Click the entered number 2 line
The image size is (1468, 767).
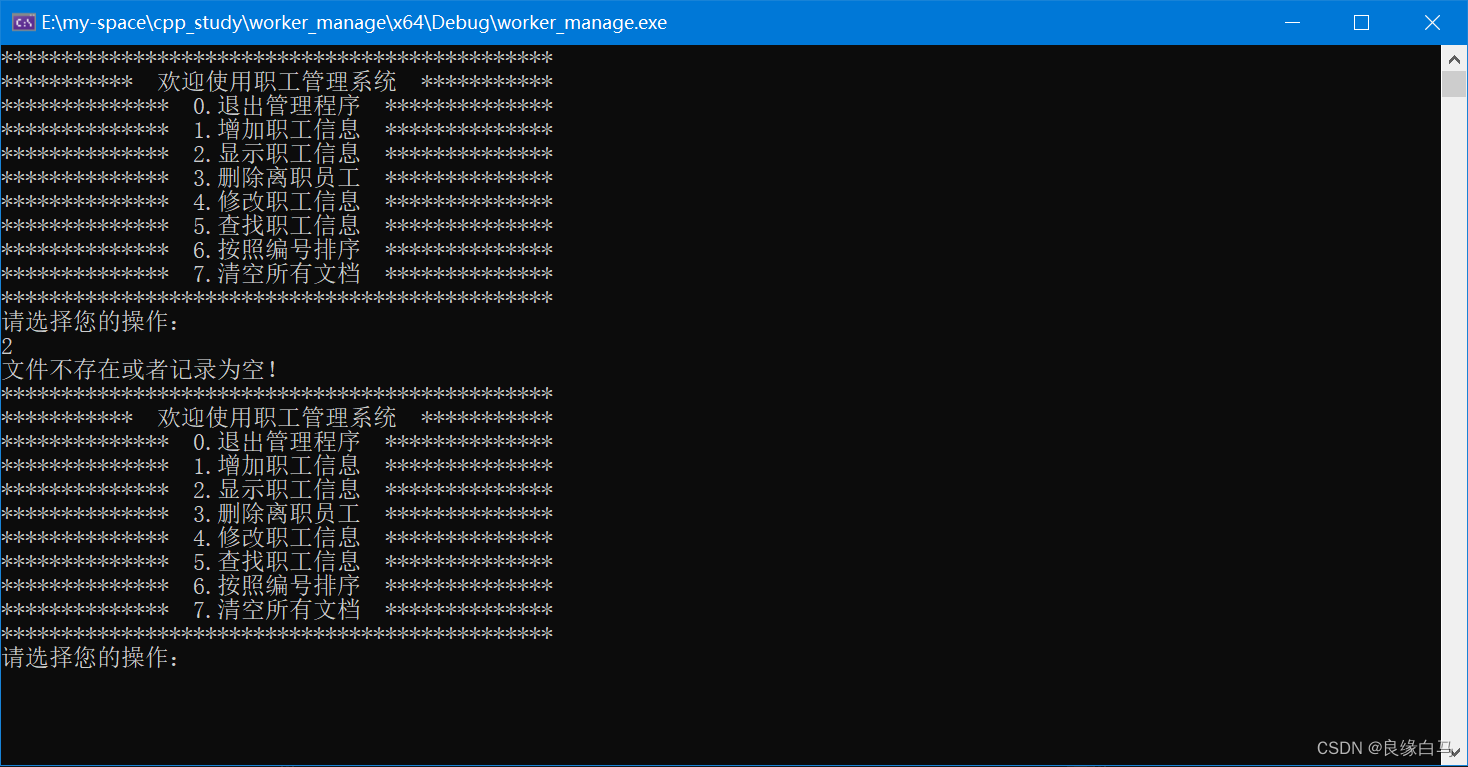click(x=8, y=346)
